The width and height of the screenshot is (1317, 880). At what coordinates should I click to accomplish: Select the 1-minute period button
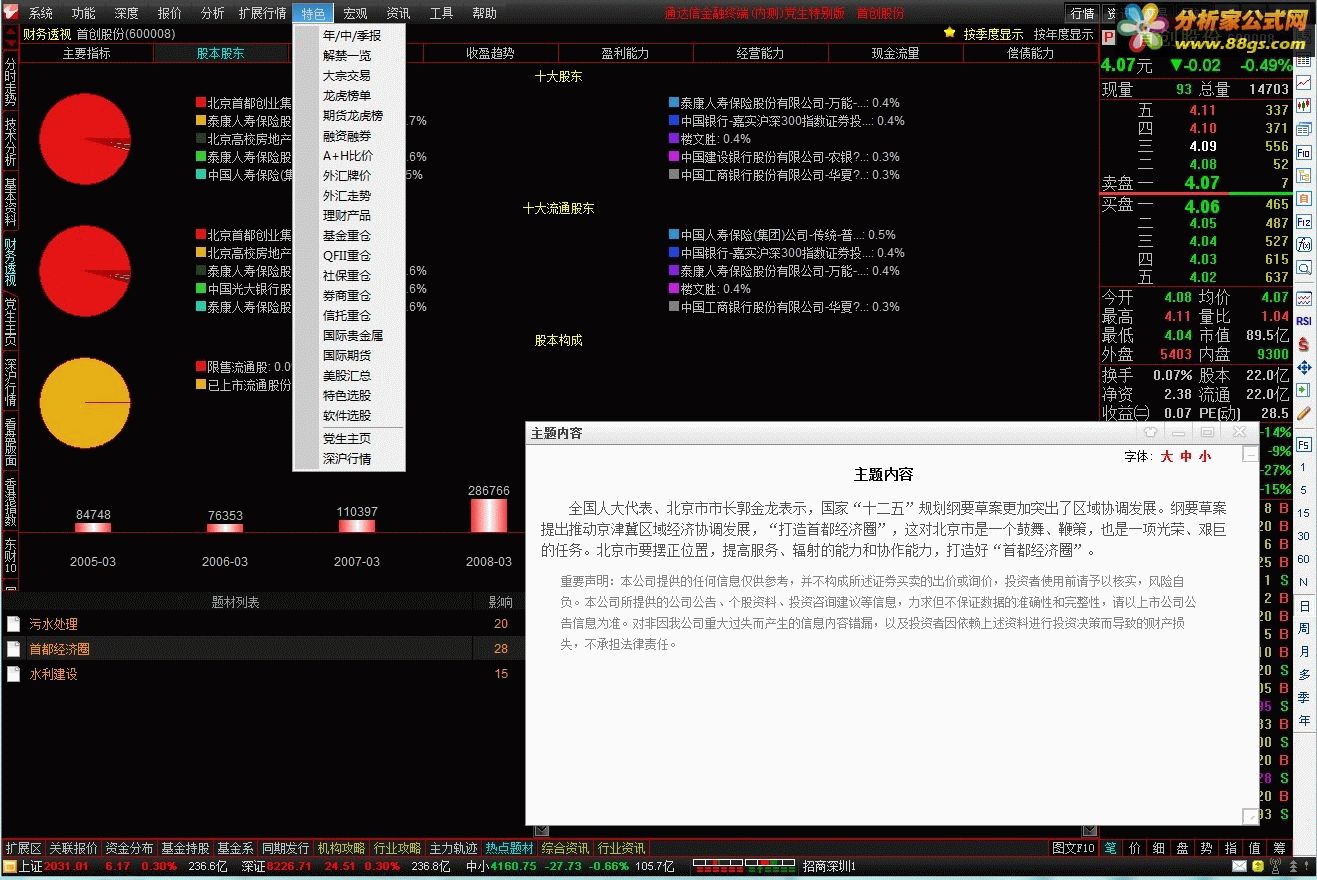click(1304, 467)
